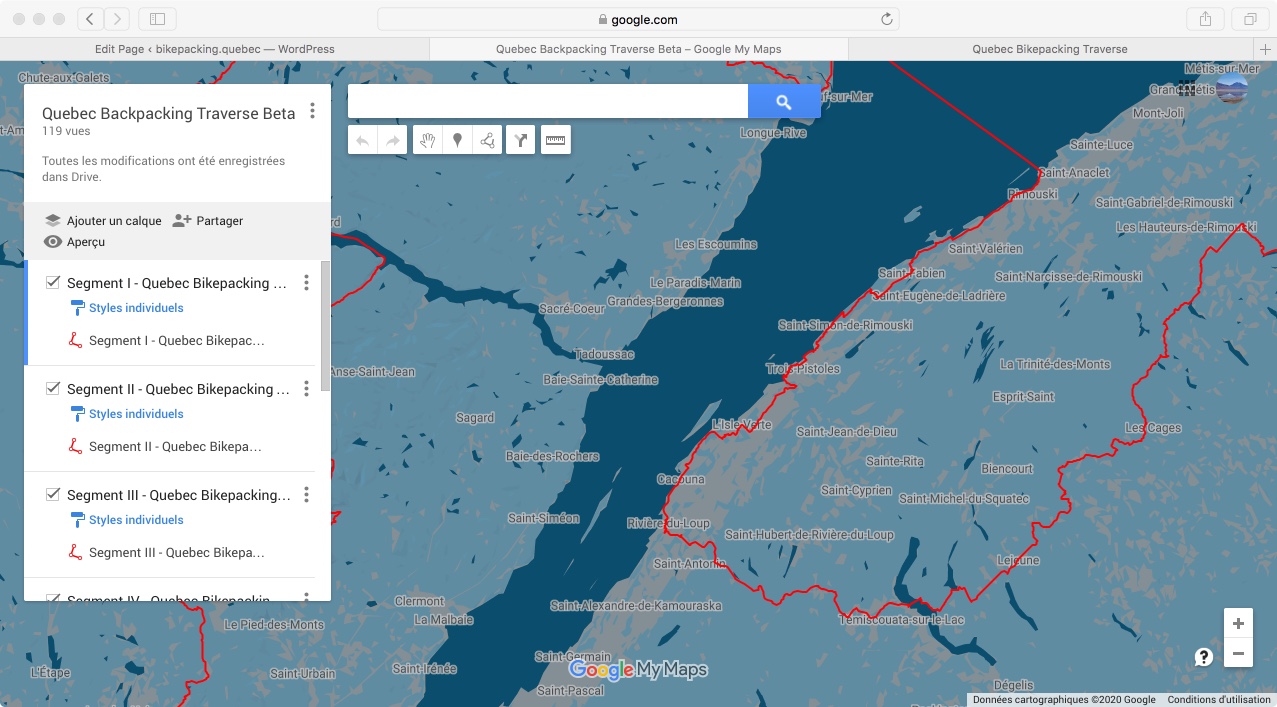Click Segment I red line feature icon
The image size is (1277, 707).
click(75, 340)
